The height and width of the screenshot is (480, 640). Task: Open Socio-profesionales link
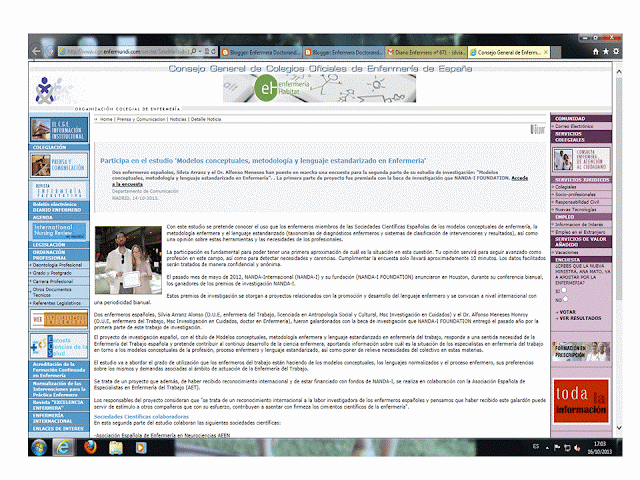575,194
